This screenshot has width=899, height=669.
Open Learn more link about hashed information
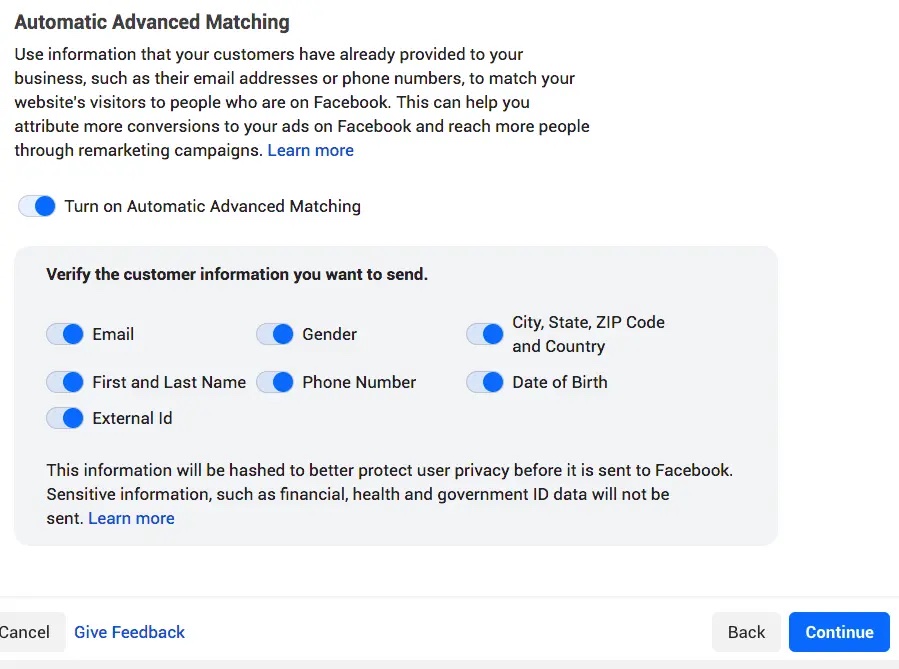[131, 518]
